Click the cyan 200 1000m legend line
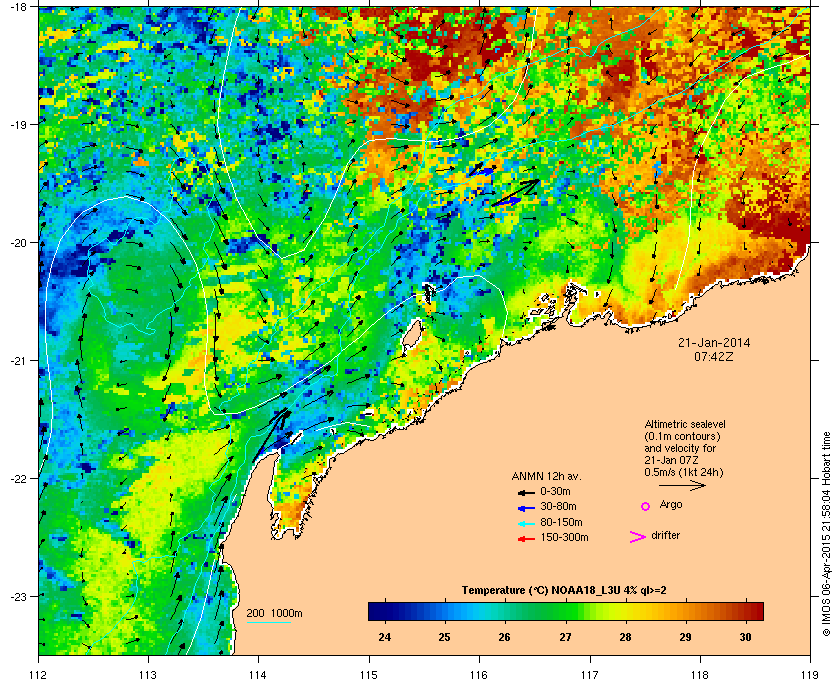The image size is (840, 680). [268, 623]
